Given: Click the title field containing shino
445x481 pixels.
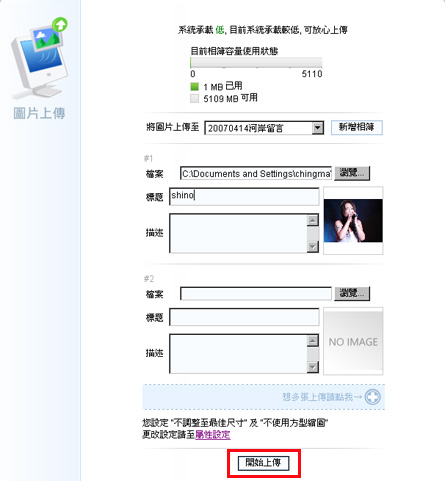Looking at the screenshot, I should tap(244, 196).
